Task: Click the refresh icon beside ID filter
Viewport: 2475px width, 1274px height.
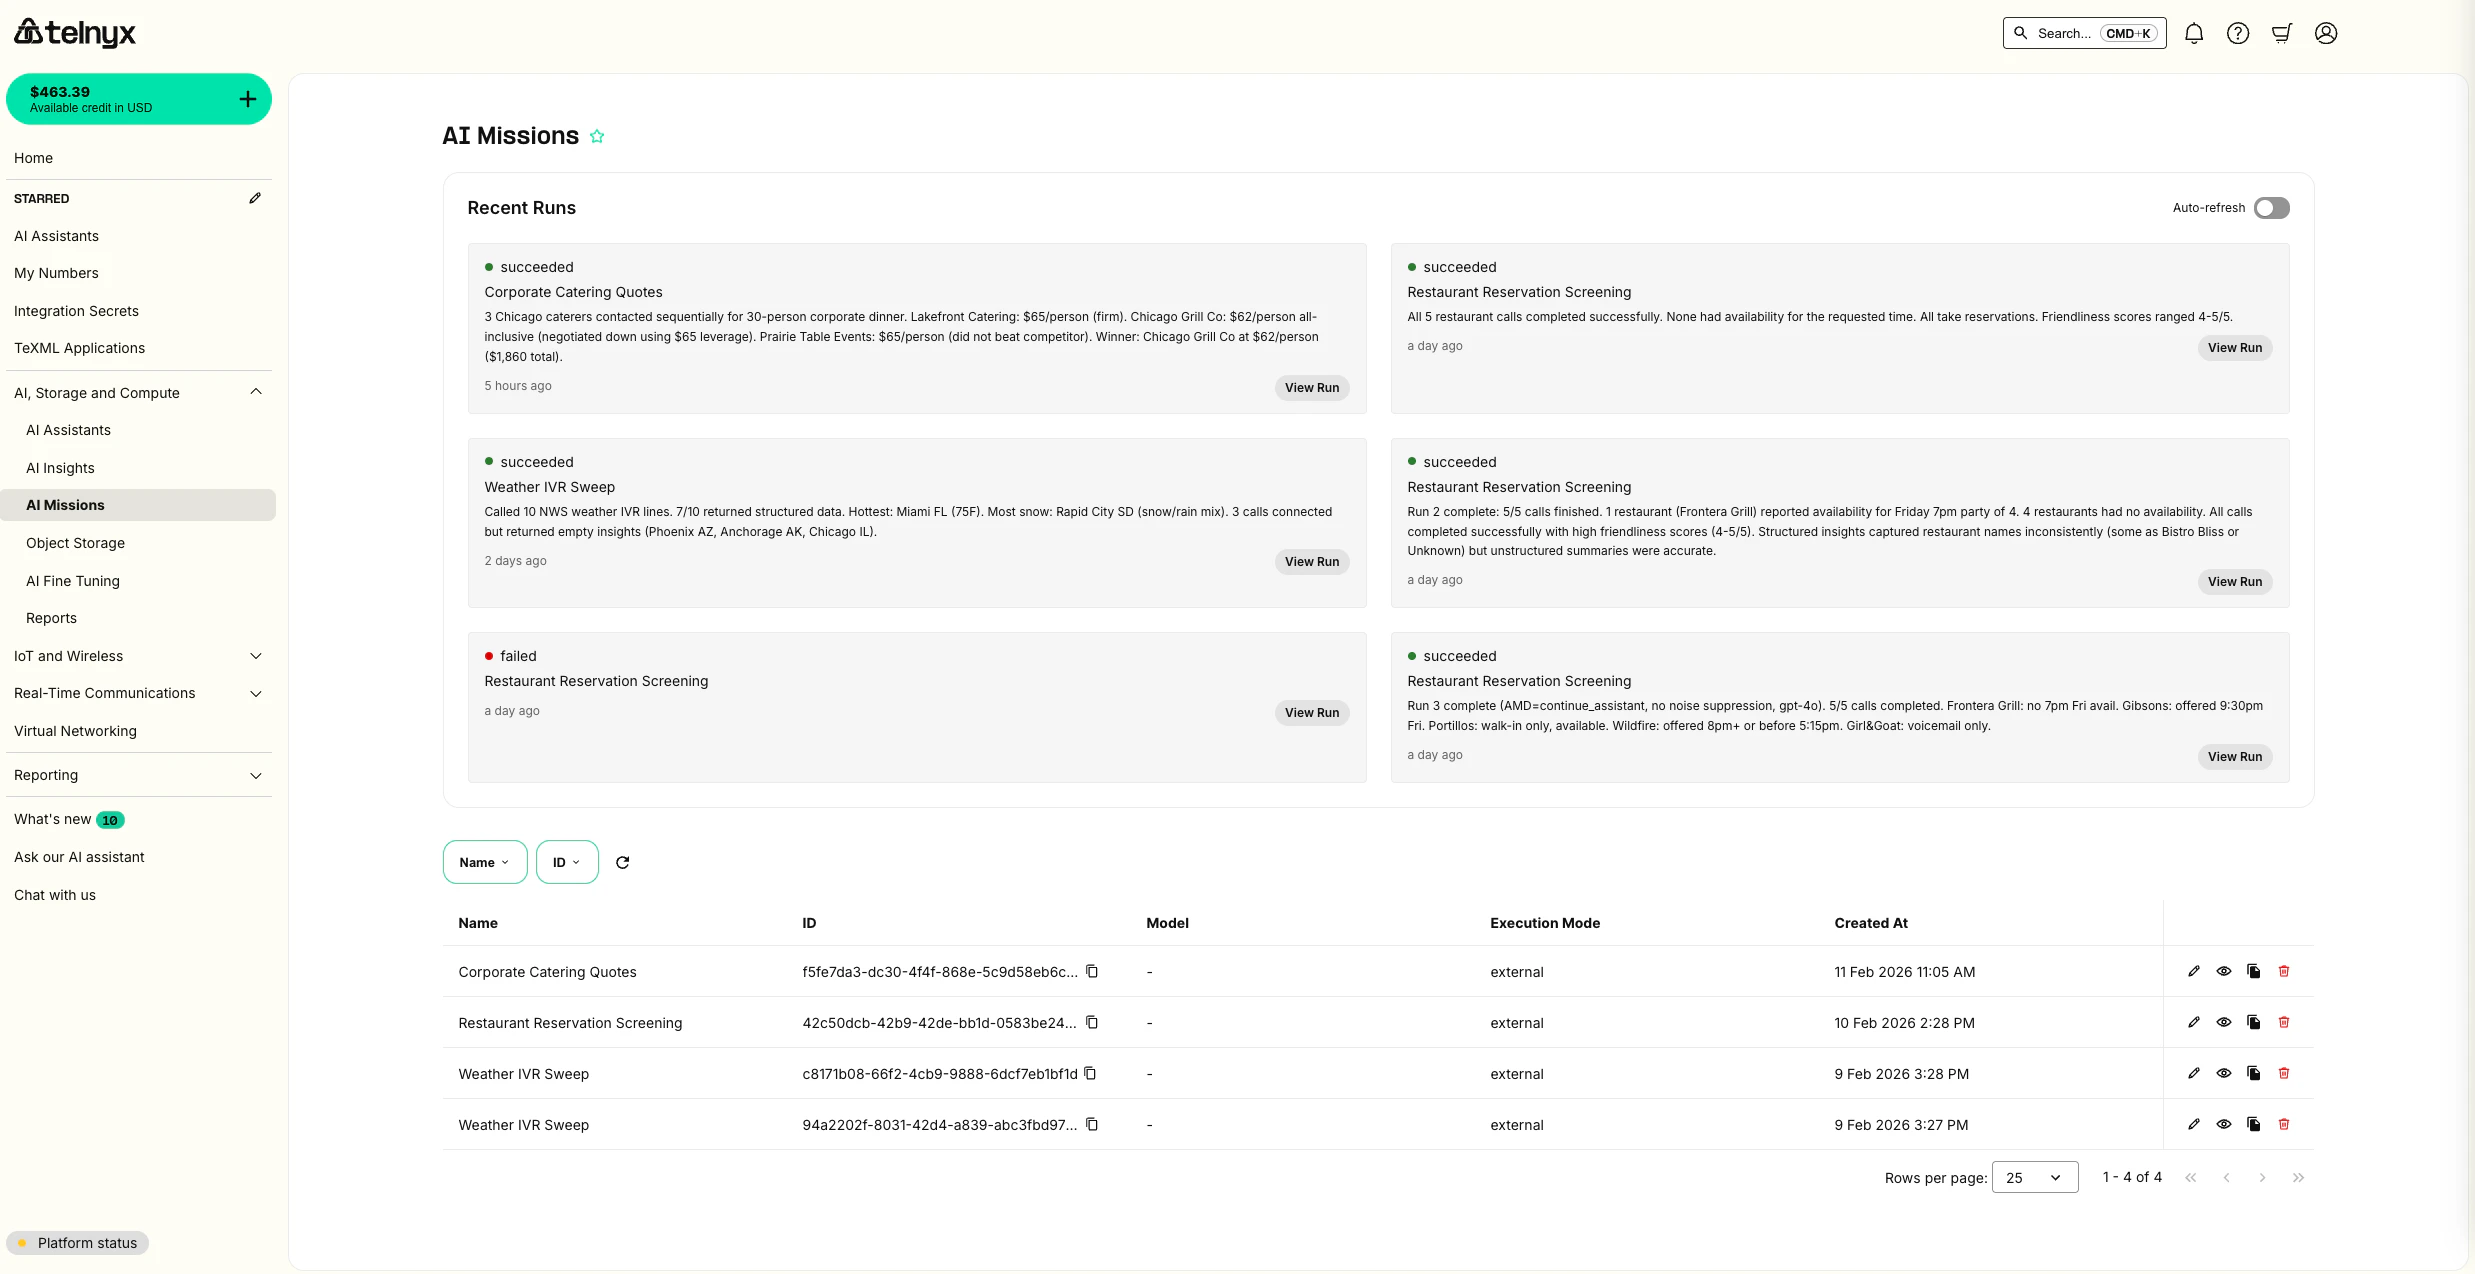Action: click(x=622, y=862)
